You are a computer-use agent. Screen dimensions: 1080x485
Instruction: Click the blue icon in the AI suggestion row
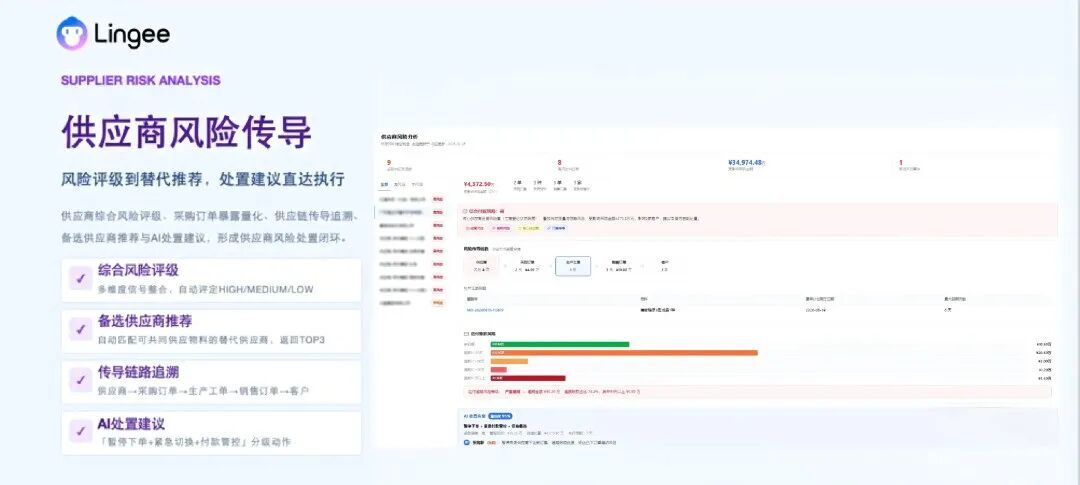tap(466, 442)
